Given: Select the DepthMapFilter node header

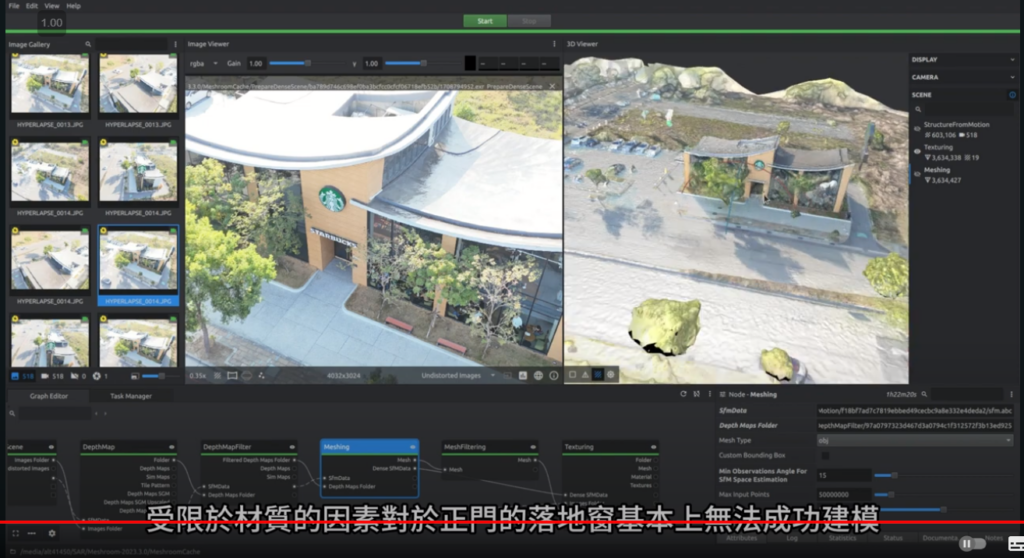Looking at the screenshot, I should 248,447.
